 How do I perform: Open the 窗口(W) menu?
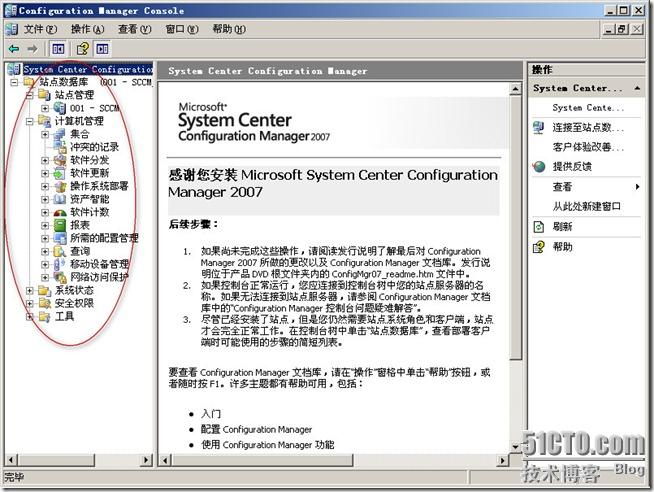tap(182, 29)
